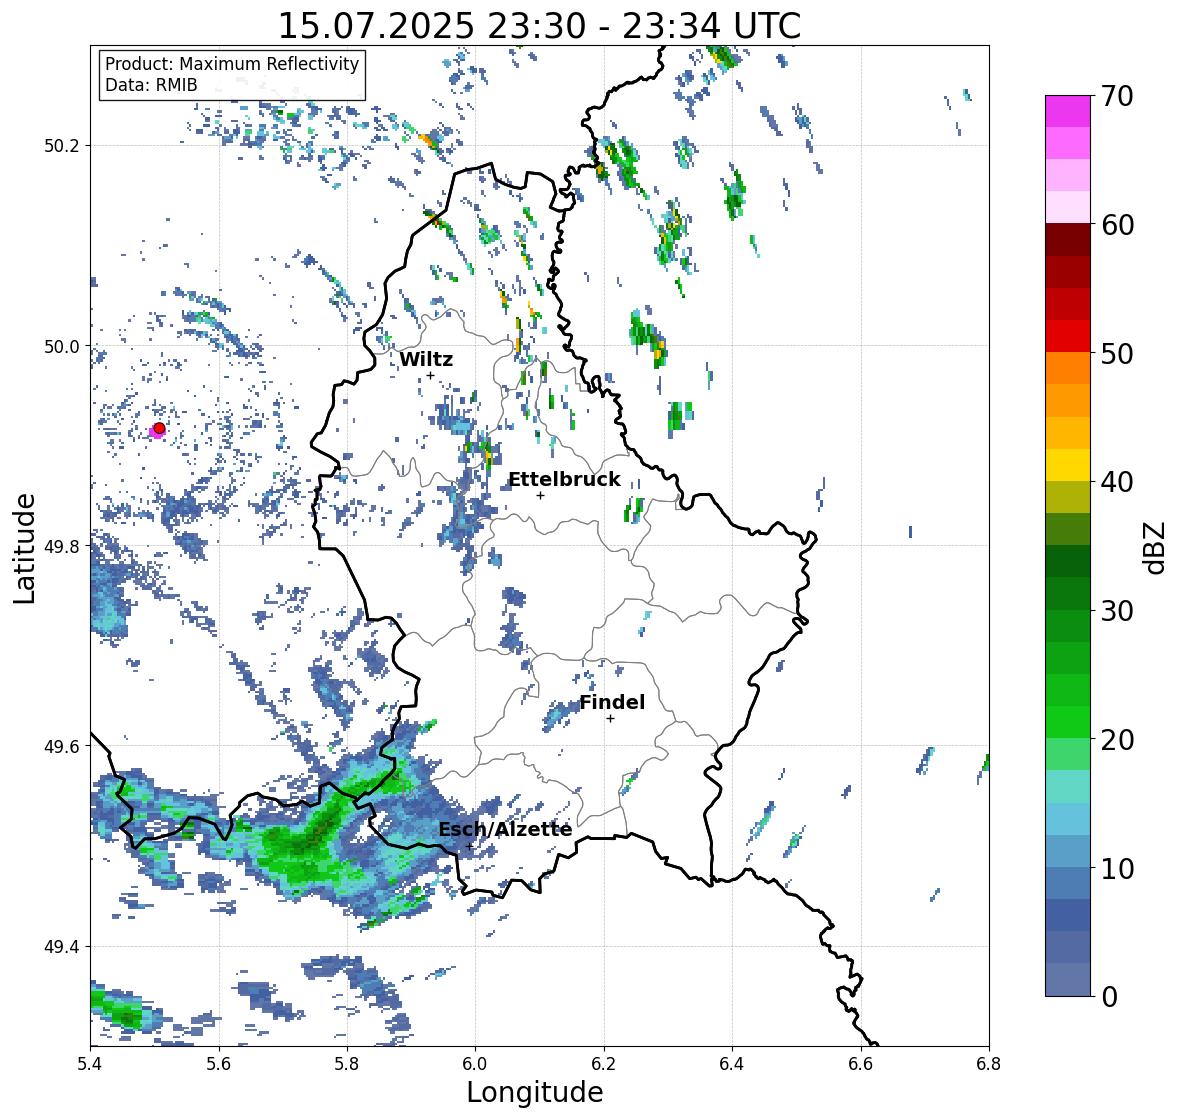
Task: Click the 10 dBZ colorbar tick label
Action: pyautogui.click(x=1117, y=868)
